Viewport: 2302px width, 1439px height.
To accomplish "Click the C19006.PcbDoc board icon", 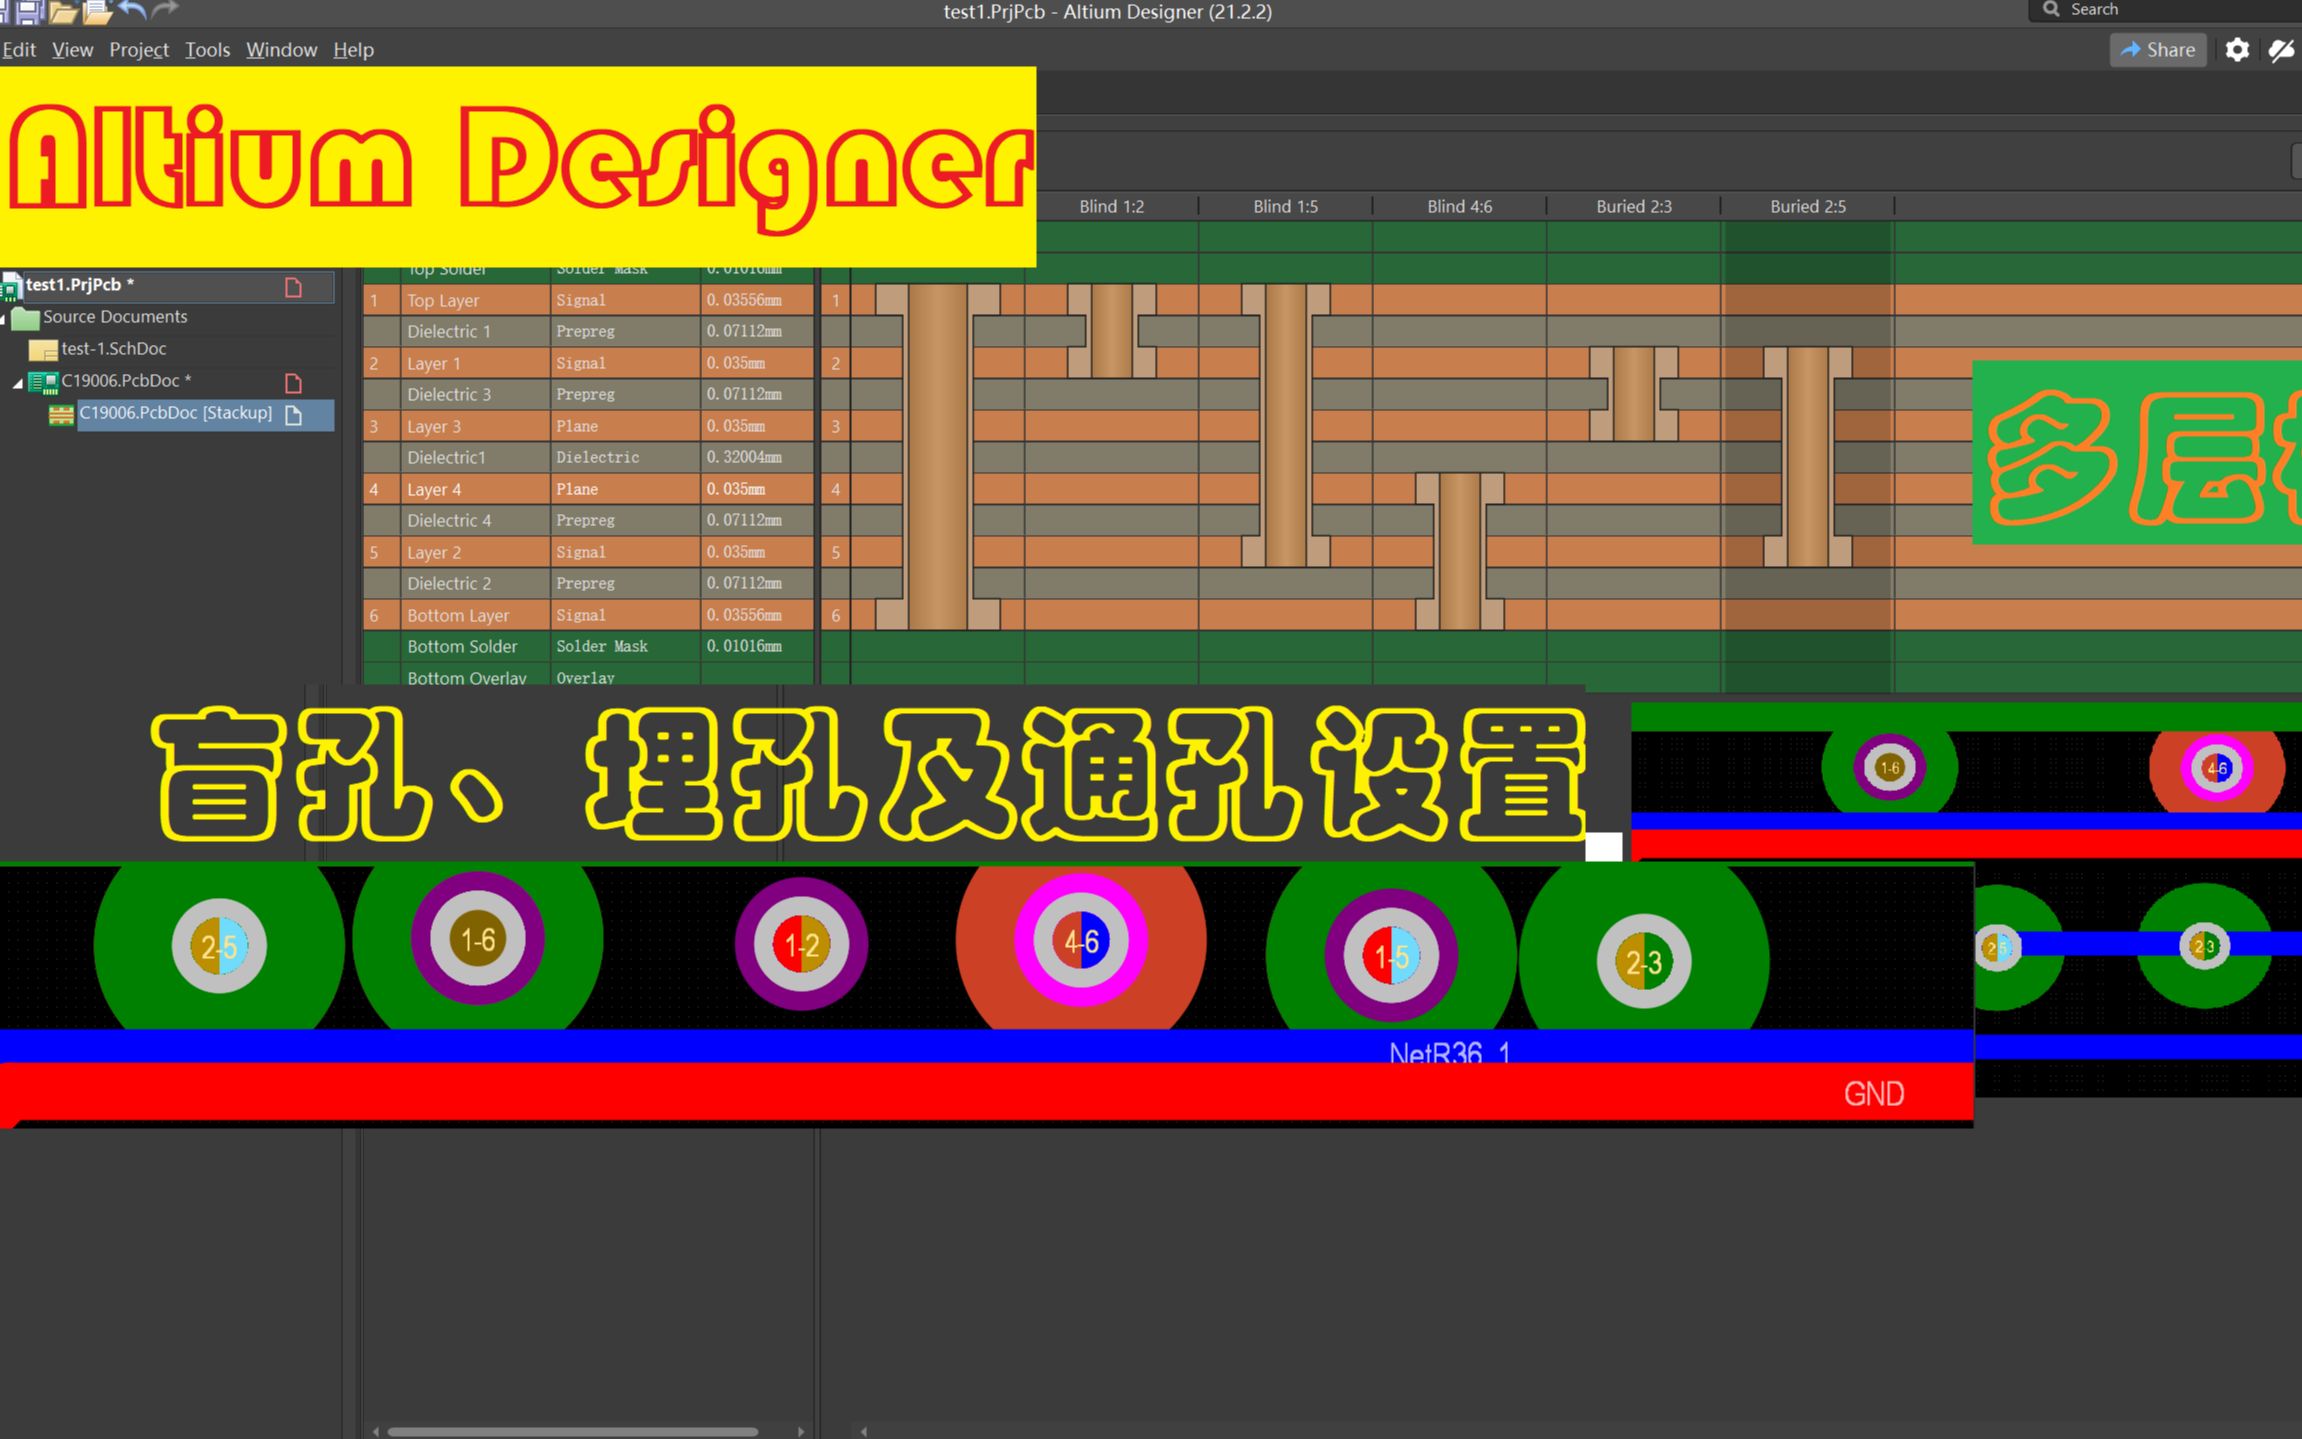I will click(x=43, y=382).
